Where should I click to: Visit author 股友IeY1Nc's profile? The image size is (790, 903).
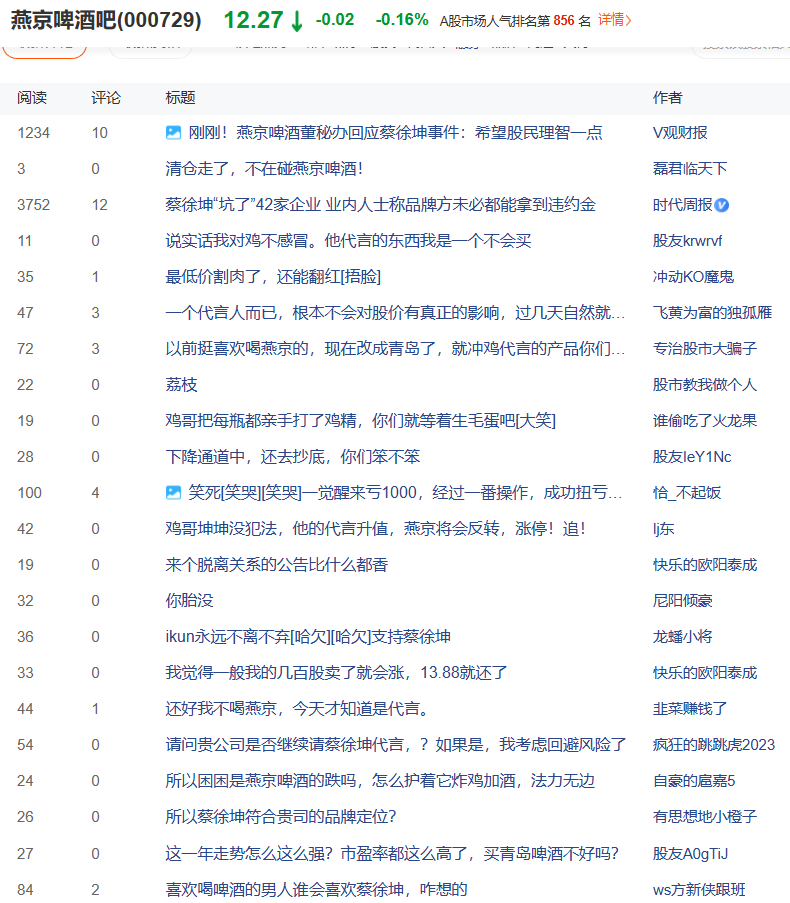(692, 457)
